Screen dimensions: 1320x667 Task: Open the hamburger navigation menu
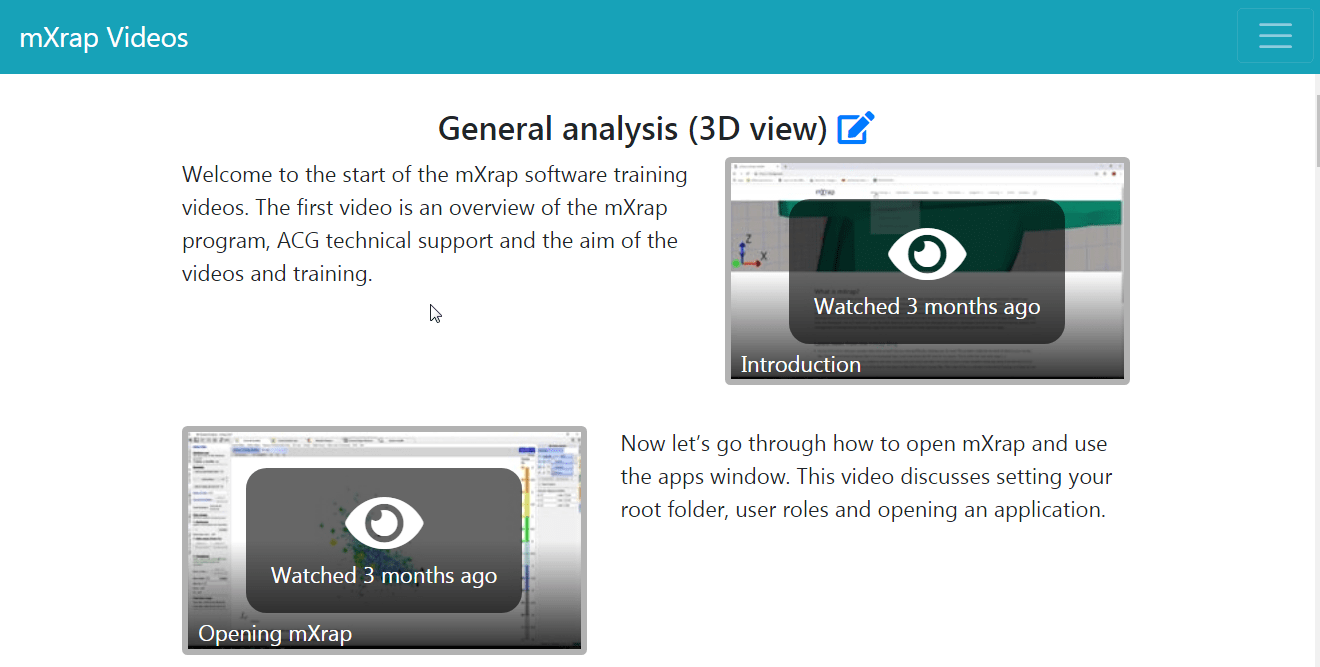(x=1275, y=36)
